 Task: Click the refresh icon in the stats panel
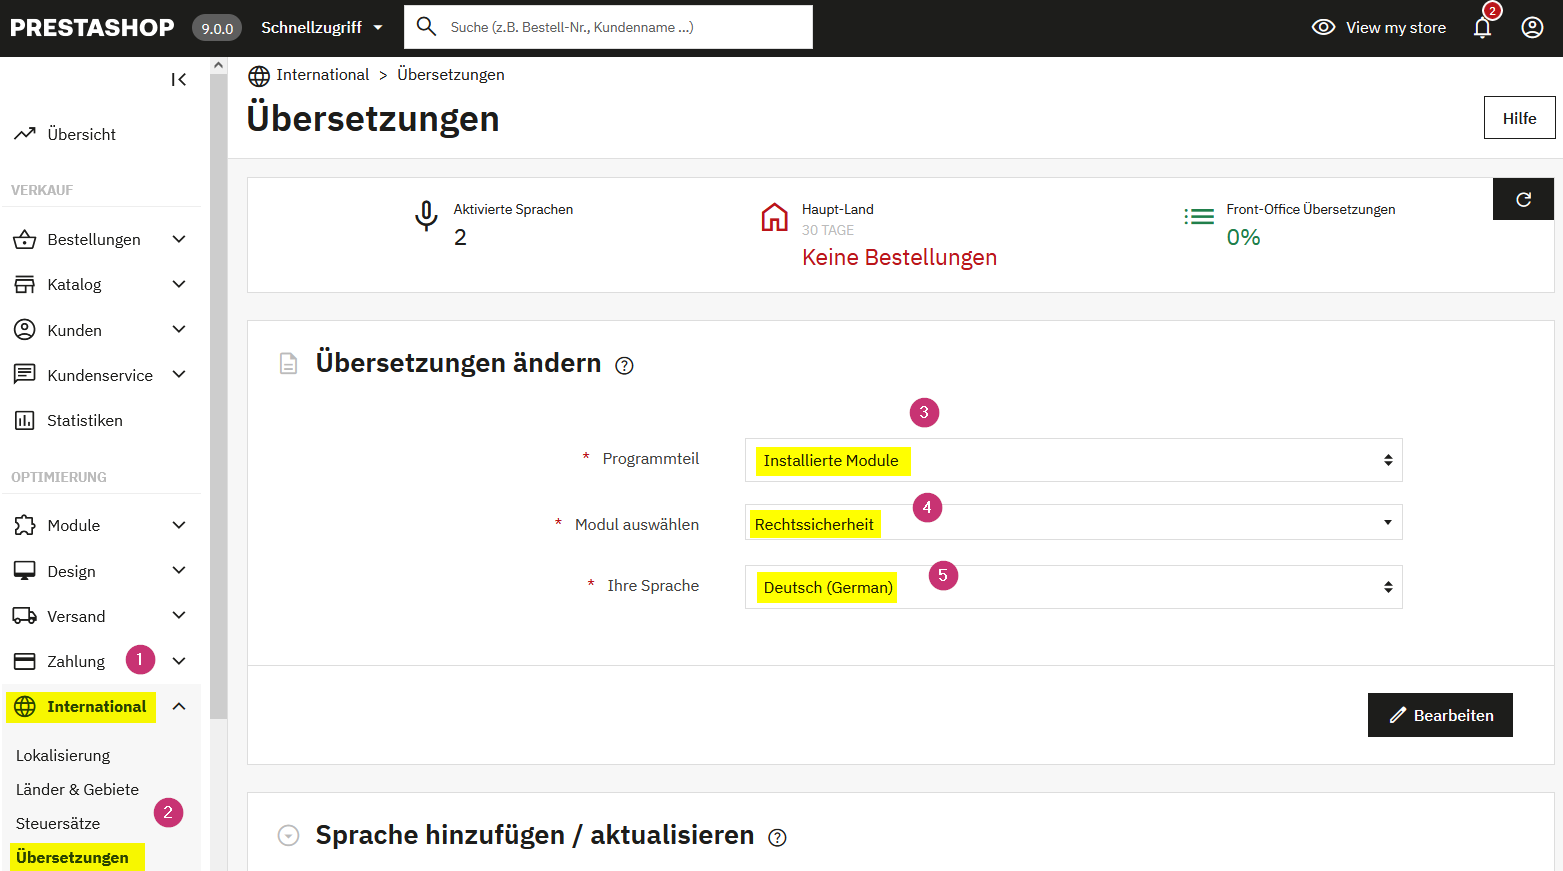1523,199
